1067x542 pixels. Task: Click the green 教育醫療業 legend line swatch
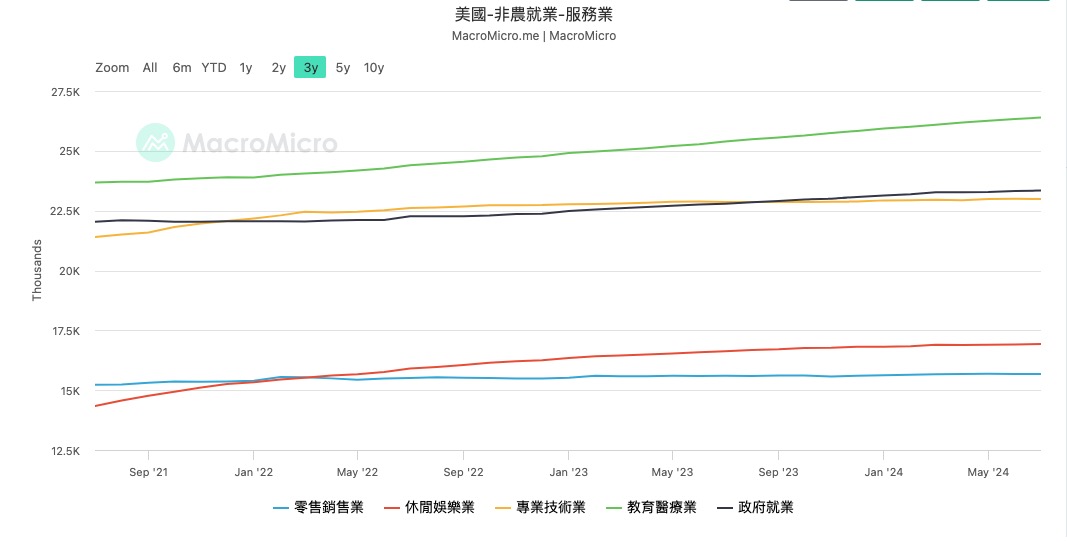coord(616,508)
